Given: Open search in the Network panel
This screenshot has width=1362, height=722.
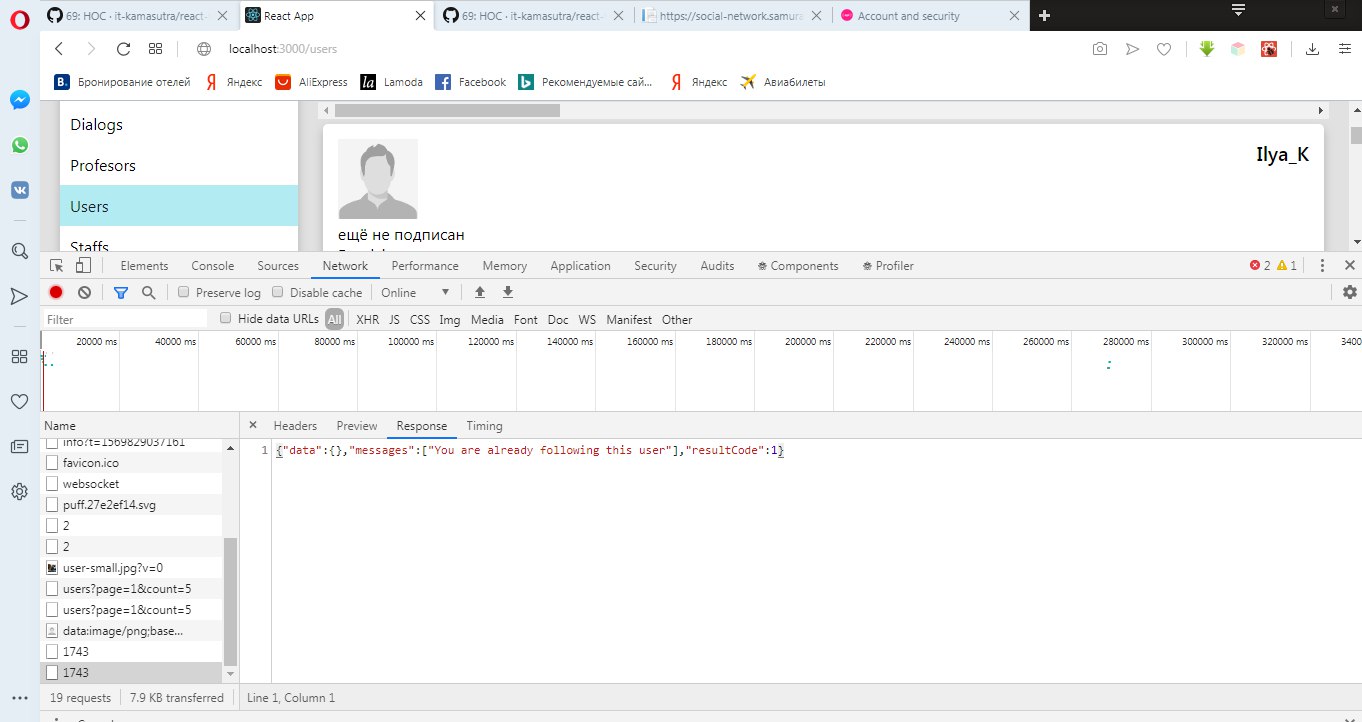Looking at the screenshot, I should 148,292.
